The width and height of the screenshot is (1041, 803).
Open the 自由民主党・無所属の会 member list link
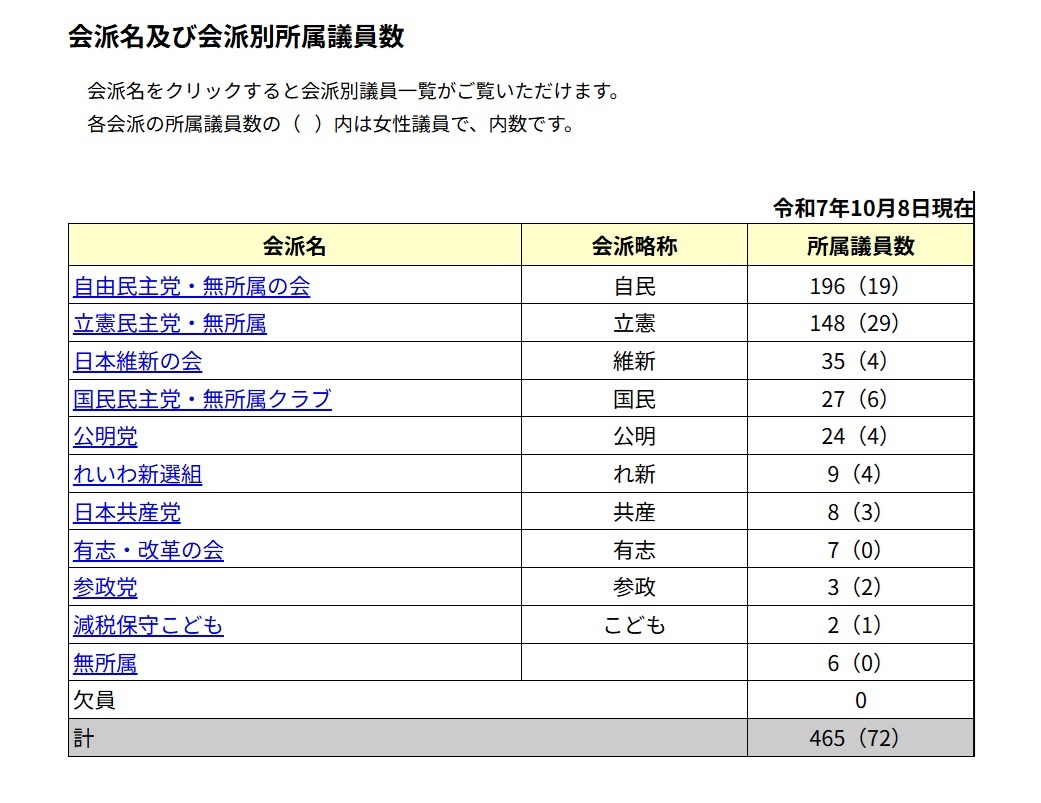[x=192, y=286]
